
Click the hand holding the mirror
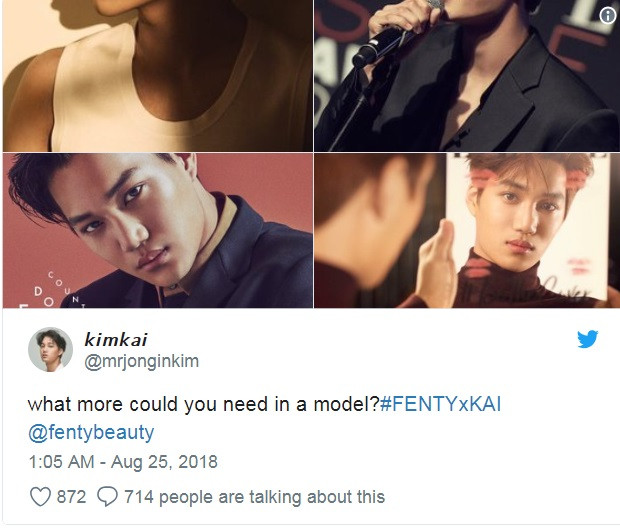point(438,263)
